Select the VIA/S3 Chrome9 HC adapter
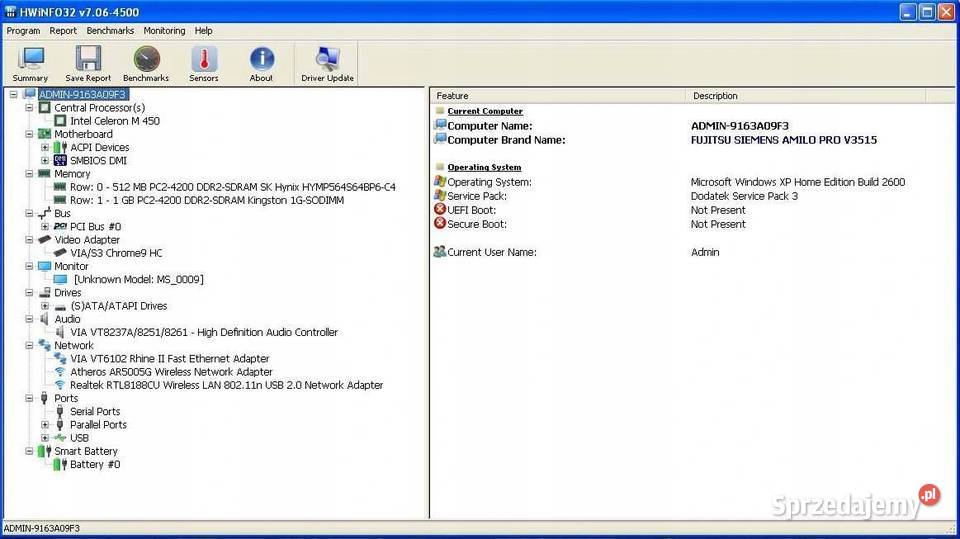The width and height of the screenshot is (960, 539). [116, 253]
